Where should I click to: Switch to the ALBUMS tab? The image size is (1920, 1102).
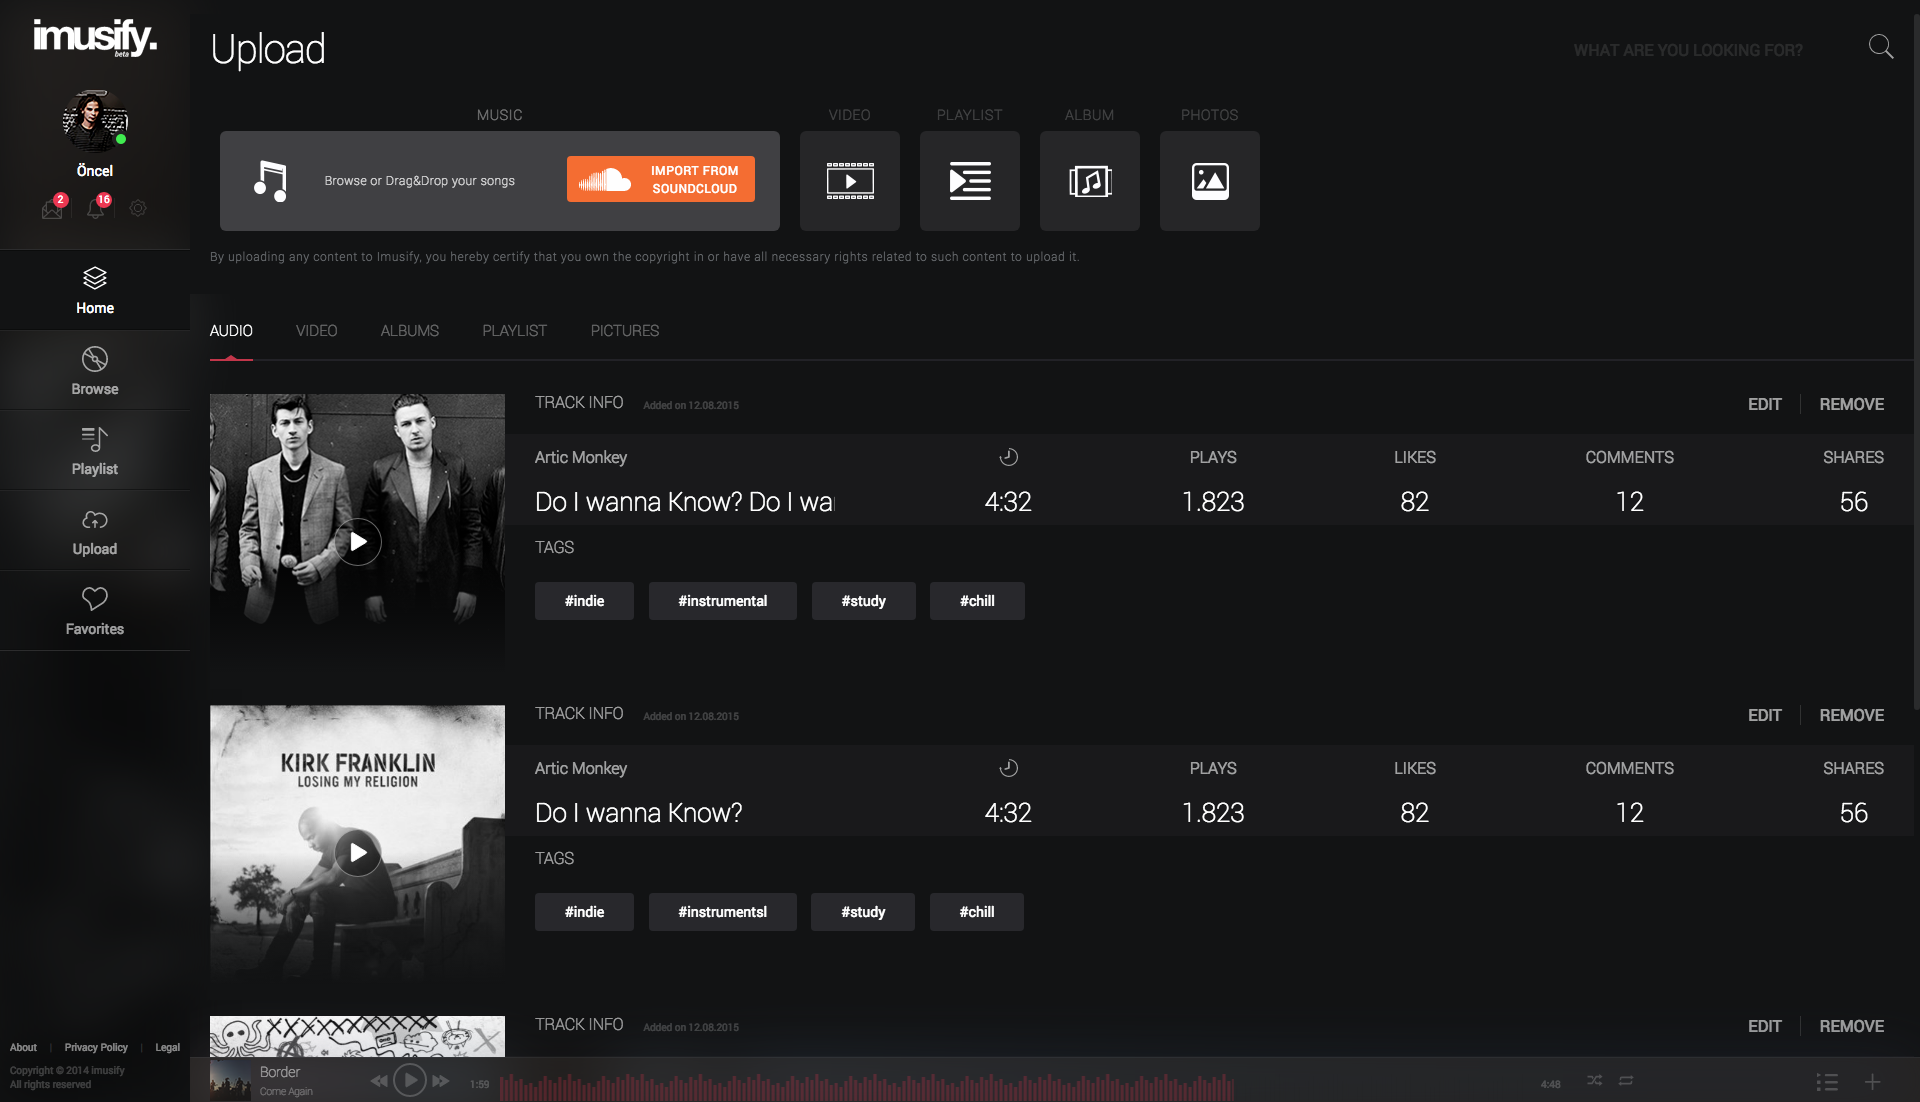pyautogui.click(x=409, y=331)
